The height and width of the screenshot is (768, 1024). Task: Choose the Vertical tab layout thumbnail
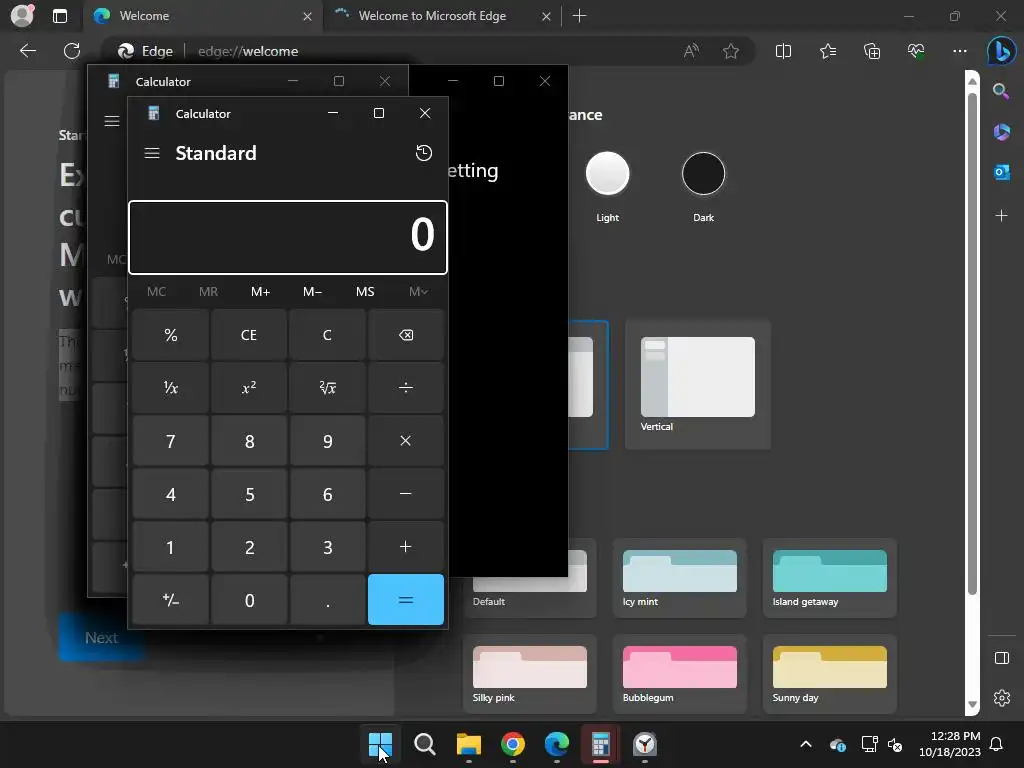coord(697,385)
